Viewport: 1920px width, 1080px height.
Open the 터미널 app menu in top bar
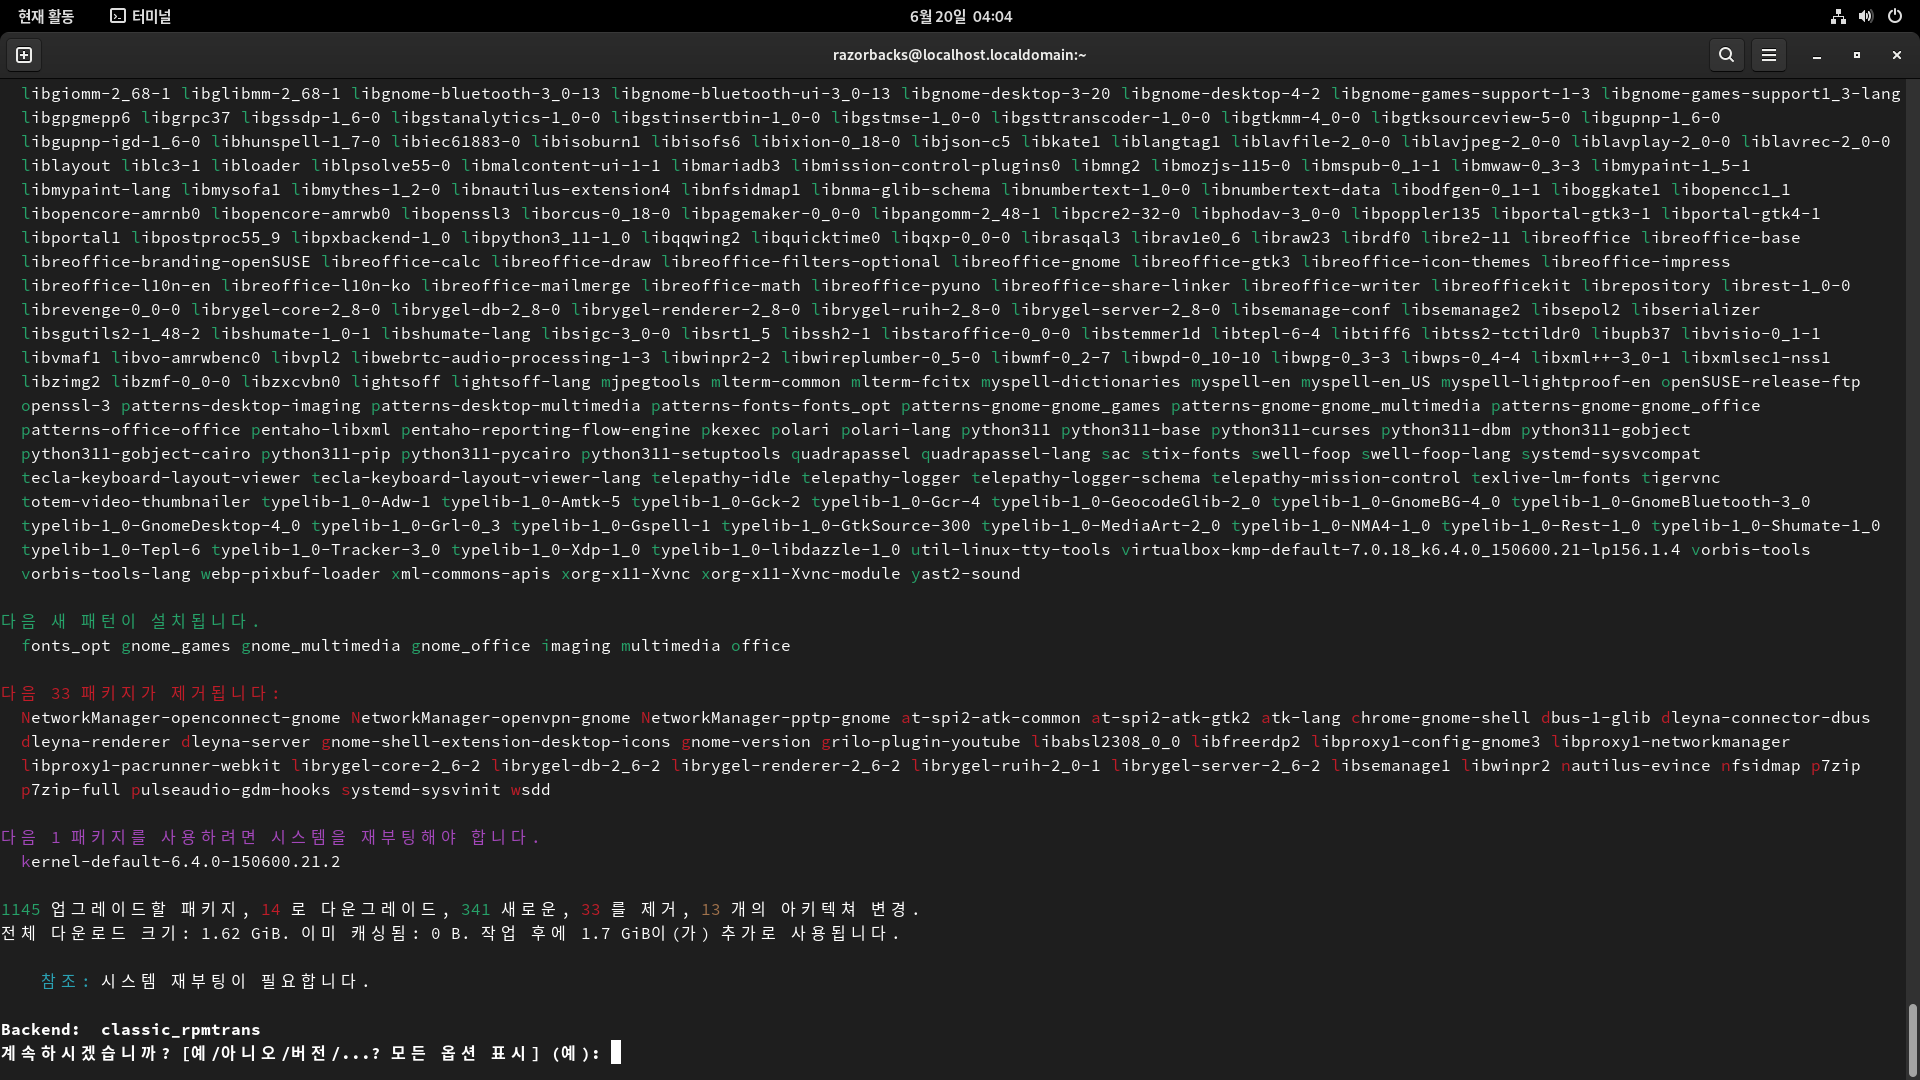click(141, 16)
